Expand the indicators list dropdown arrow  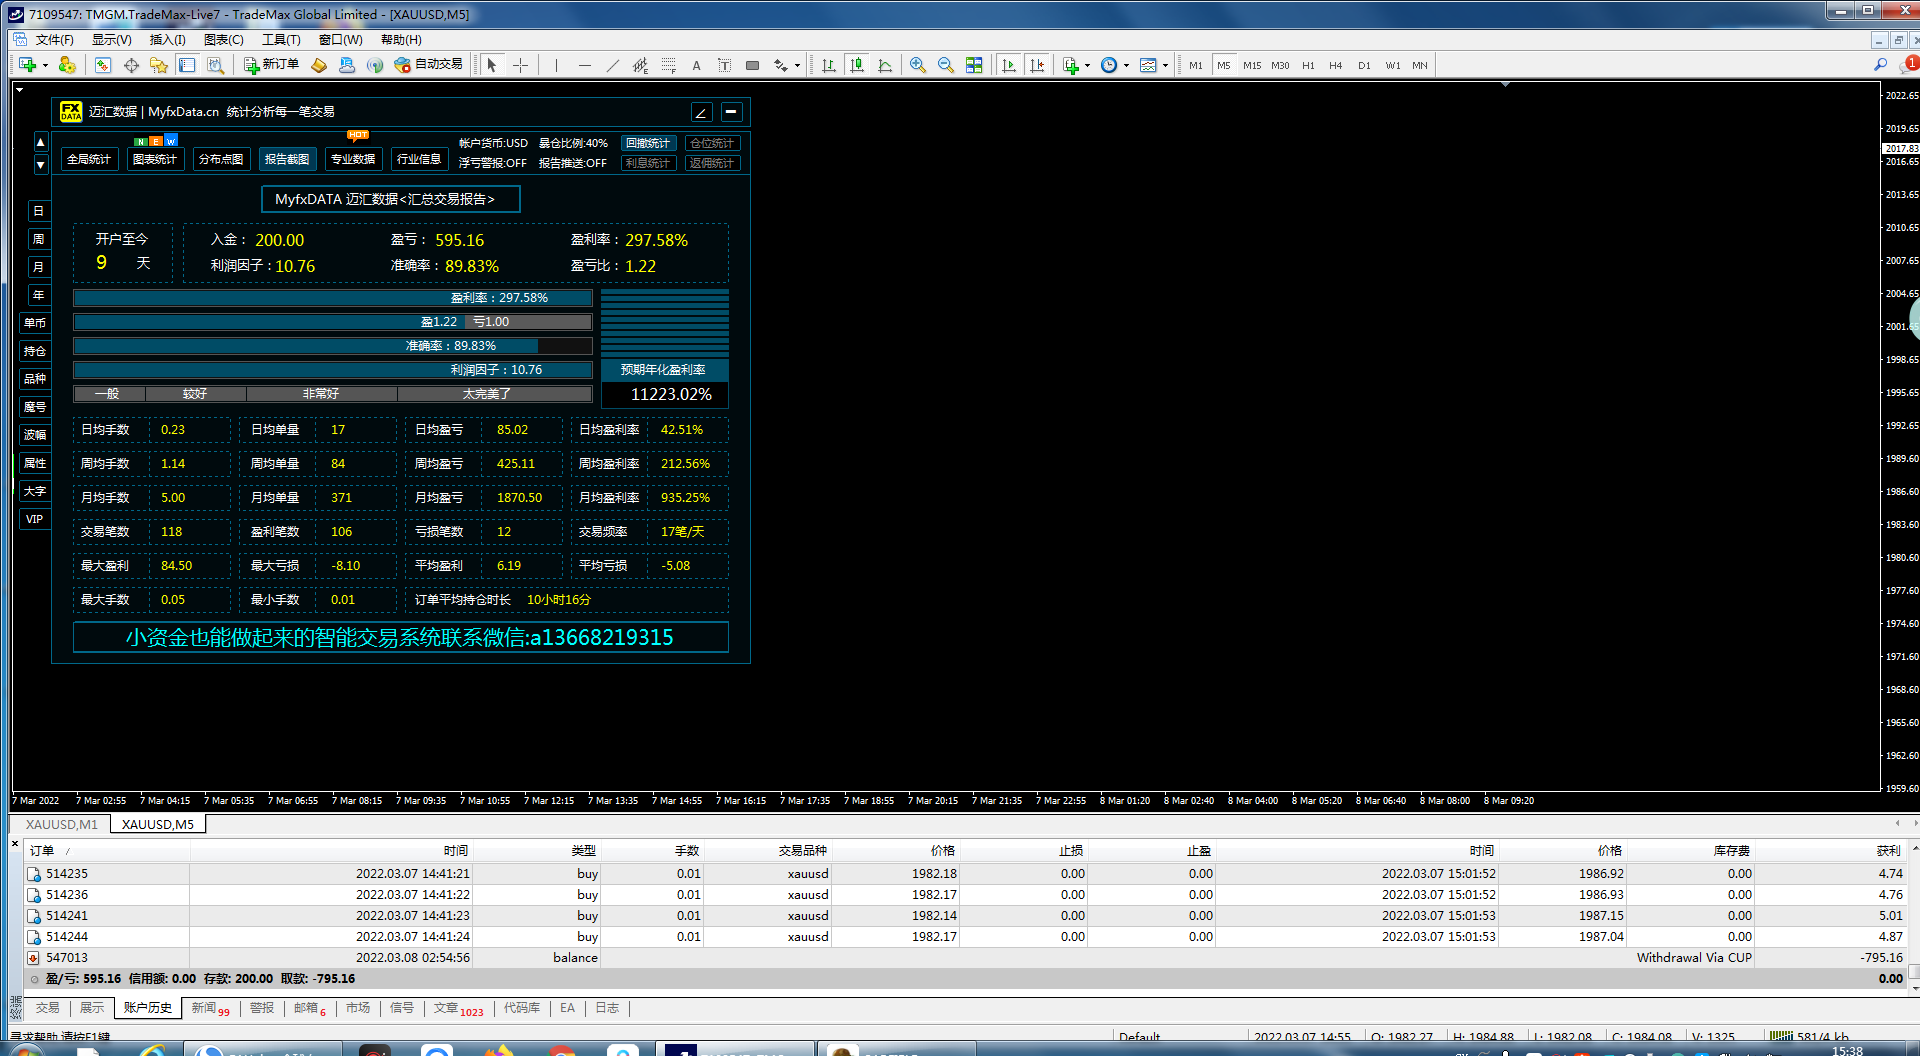tap(1087, 66)
